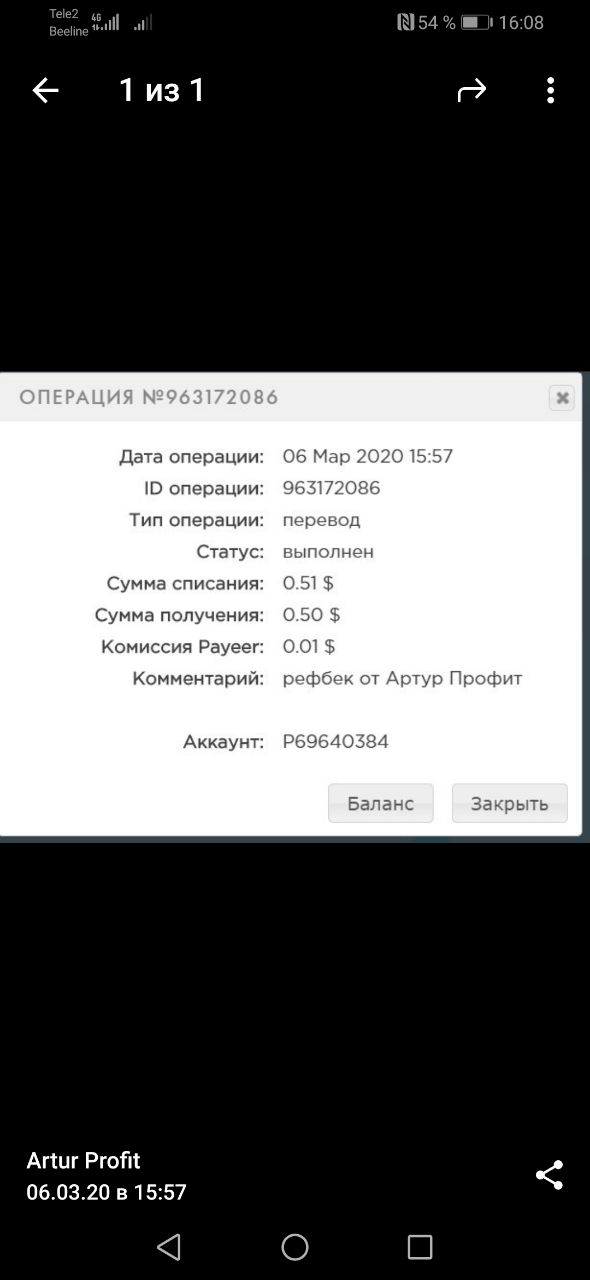Tap the status value 'выполнен'
This screenshot has height=1280, width=590.
pos(328,551)
